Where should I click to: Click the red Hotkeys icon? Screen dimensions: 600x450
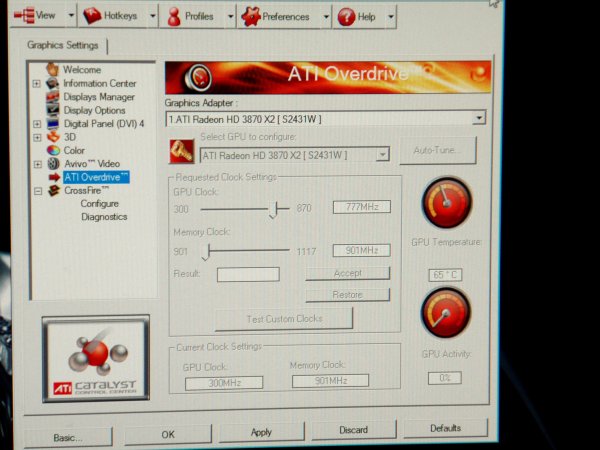(92, 16)
